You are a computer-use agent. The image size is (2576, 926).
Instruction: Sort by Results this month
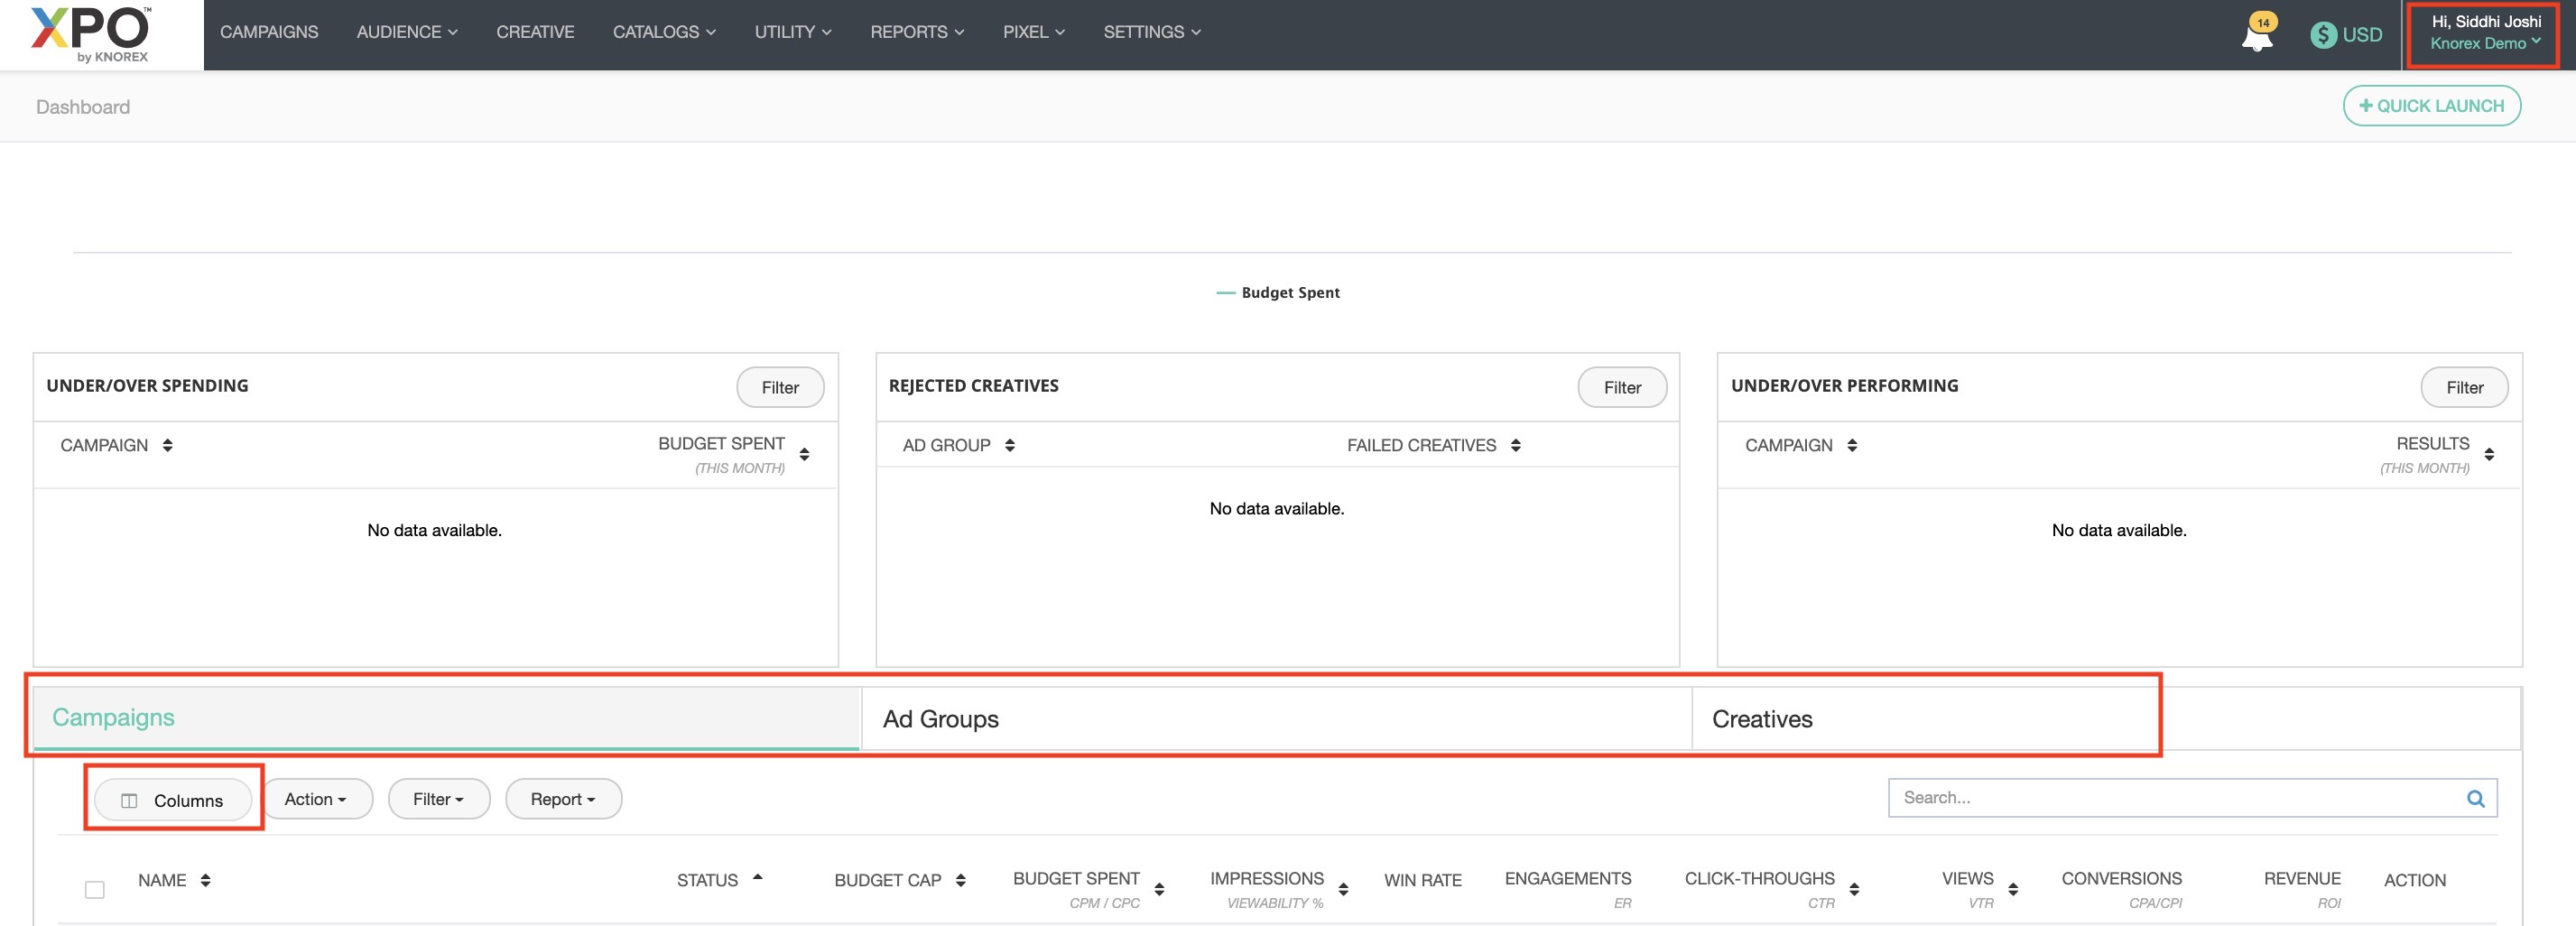(2489, 454)
